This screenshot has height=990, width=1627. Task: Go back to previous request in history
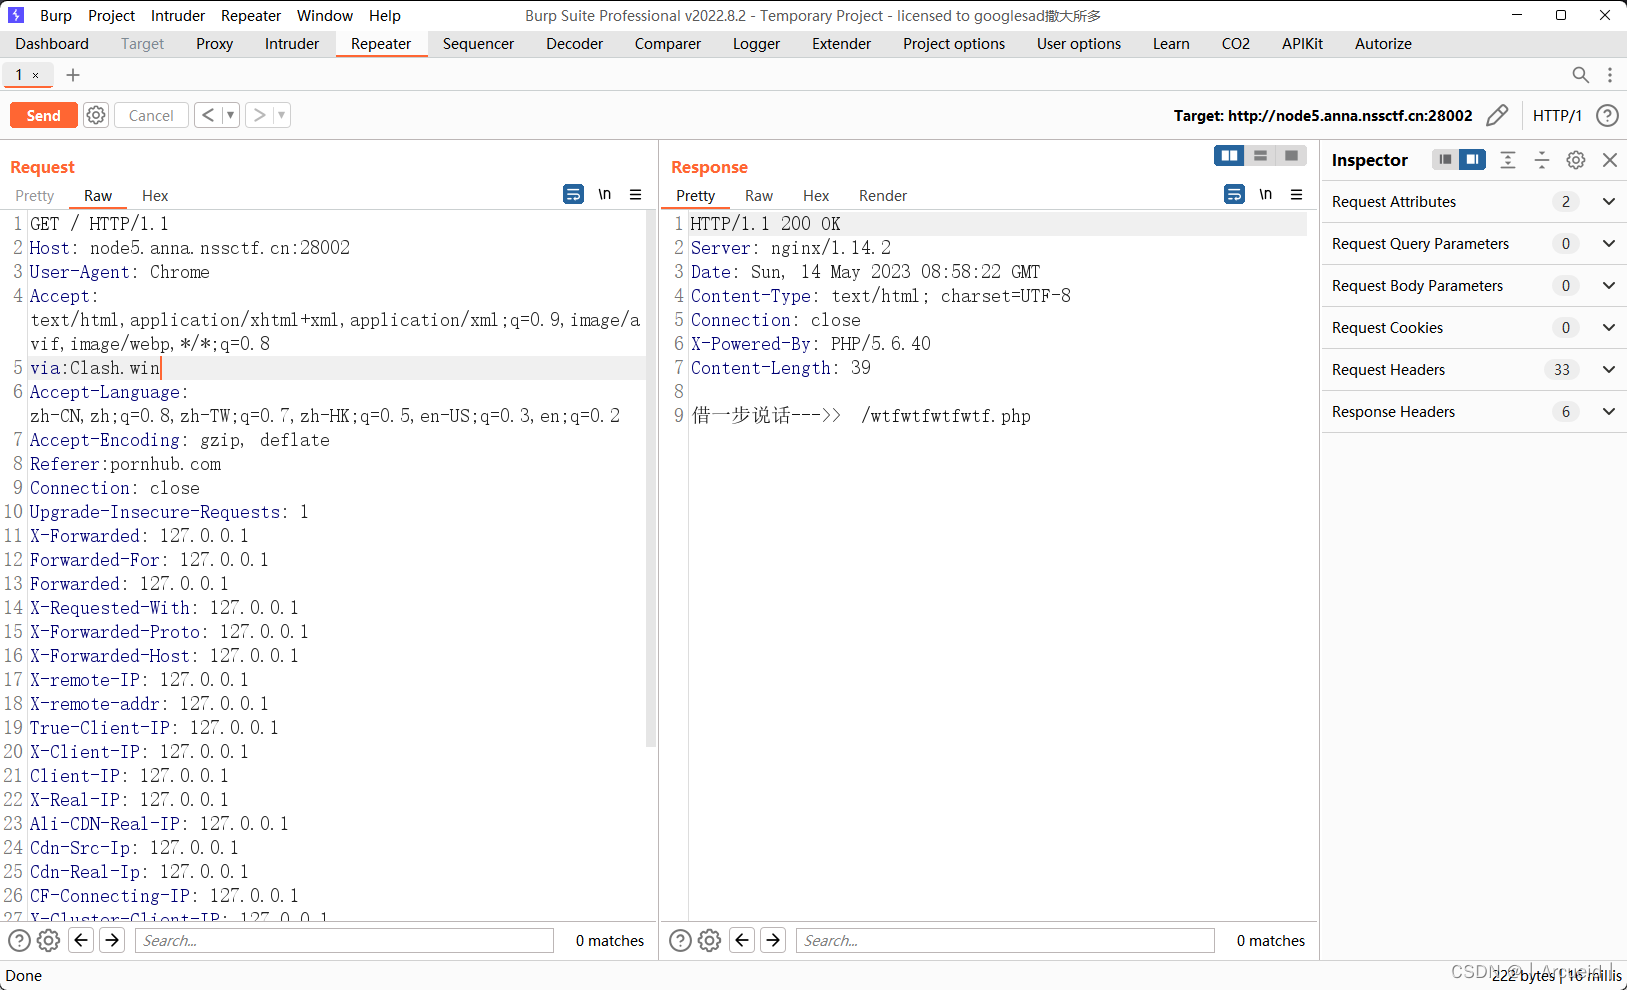[208, 115]
